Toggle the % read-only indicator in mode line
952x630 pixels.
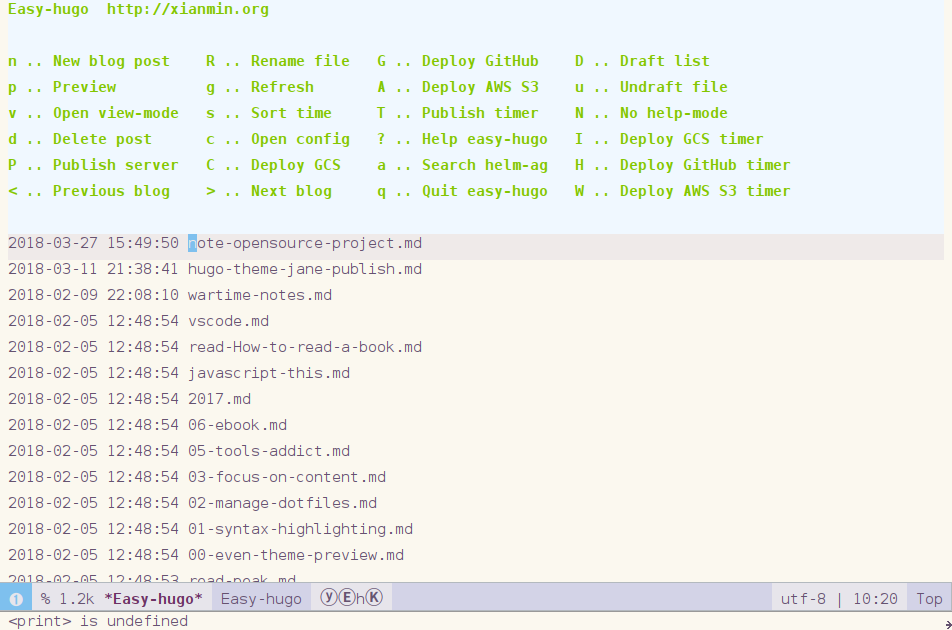click(x=46, y=599)
